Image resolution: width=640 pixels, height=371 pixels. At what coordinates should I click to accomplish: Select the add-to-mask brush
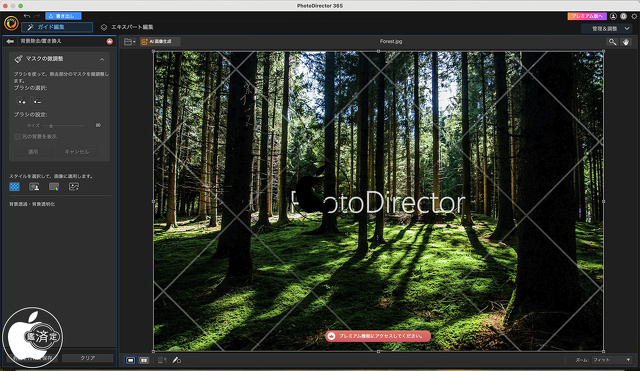click(x=21, y=100)
